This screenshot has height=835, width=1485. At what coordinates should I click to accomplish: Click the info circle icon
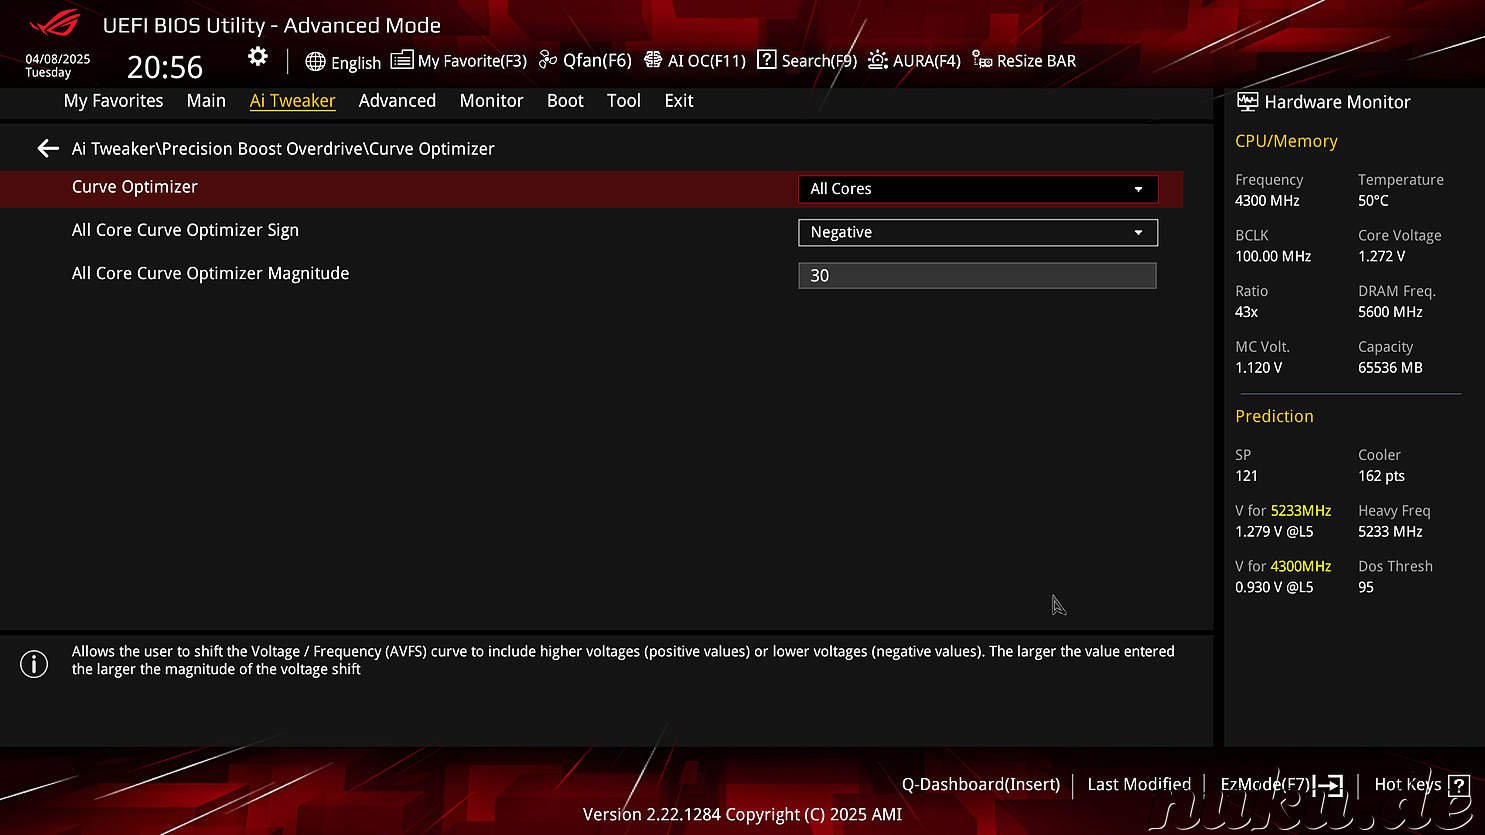[34, 664]
